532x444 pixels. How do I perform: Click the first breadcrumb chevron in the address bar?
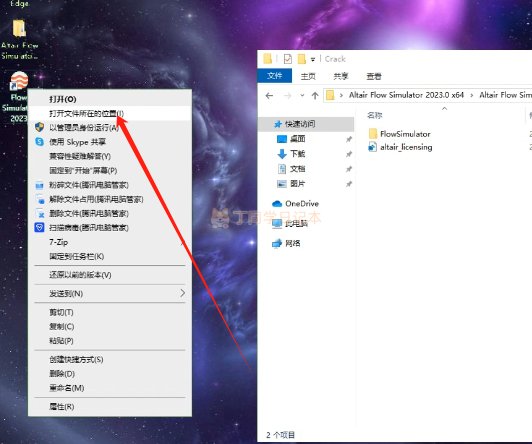(341, 95)
